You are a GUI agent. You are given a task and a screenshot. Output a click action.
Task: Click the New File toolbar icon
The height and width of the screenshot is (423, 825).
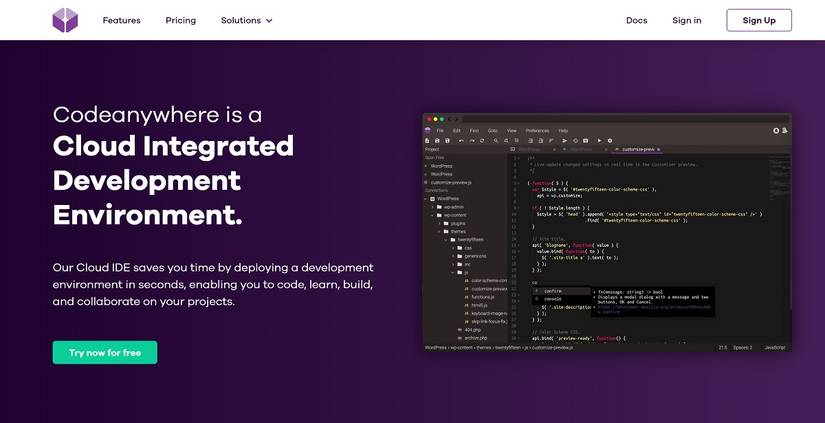(427, 140)
